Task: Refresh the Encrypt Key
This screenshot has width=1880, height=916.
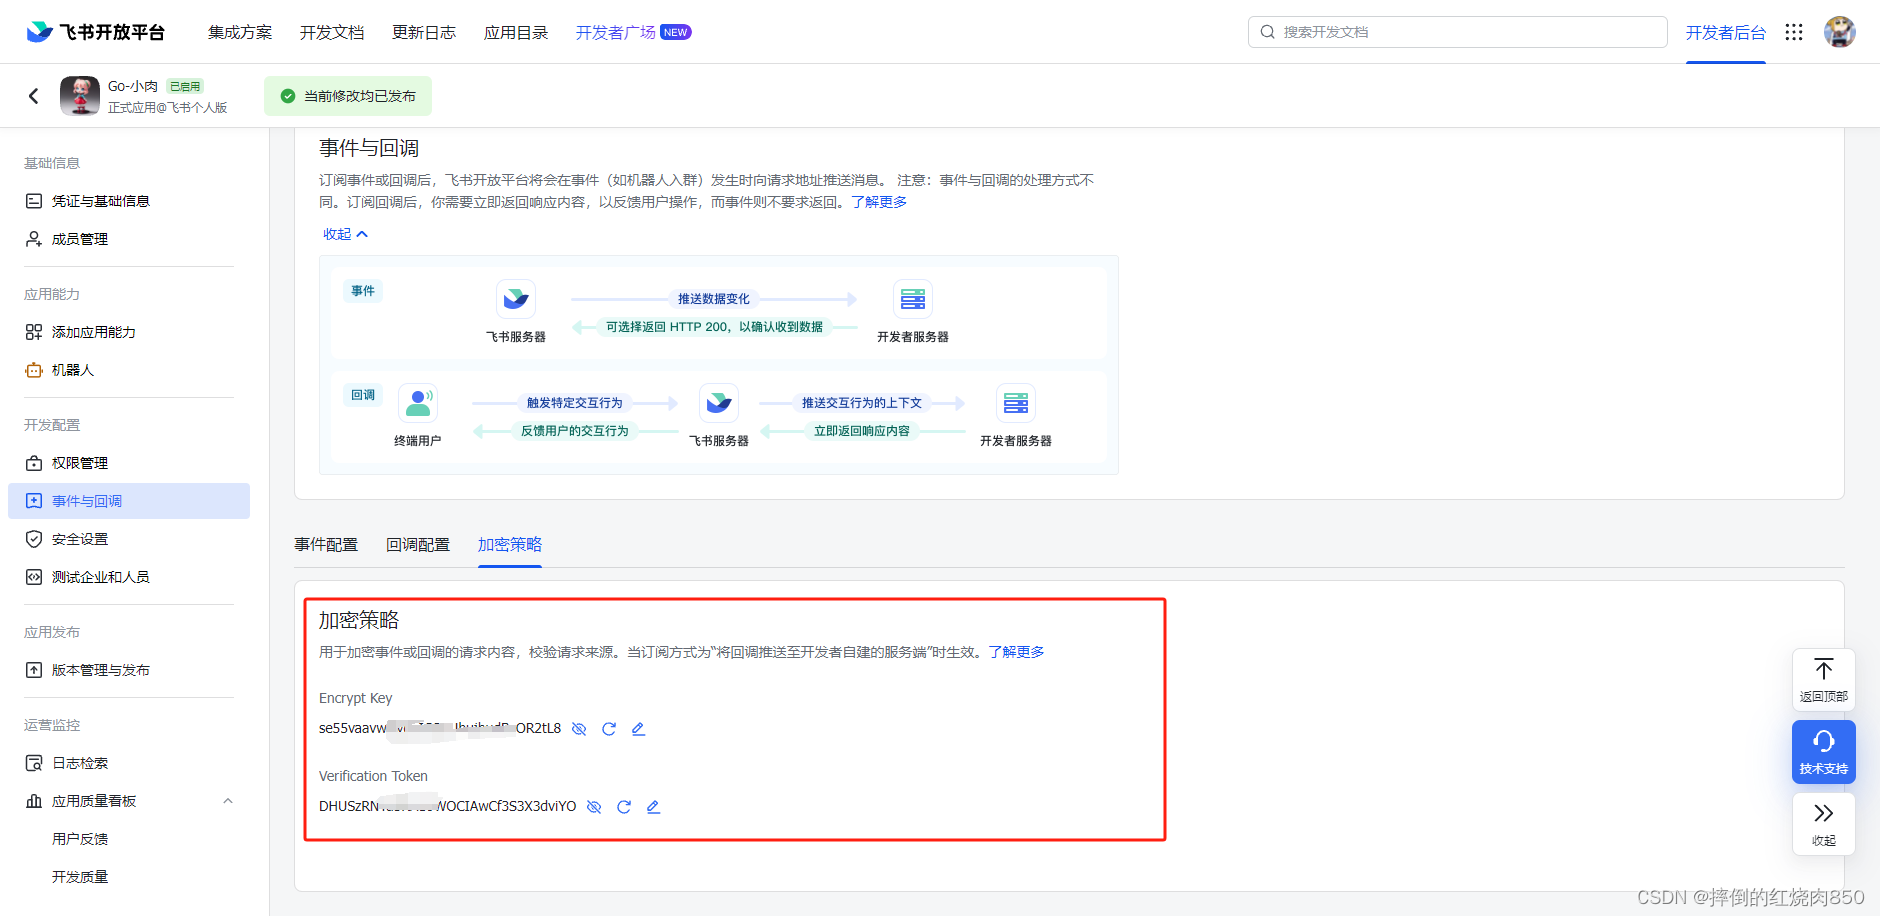Action: click(609, 729)
